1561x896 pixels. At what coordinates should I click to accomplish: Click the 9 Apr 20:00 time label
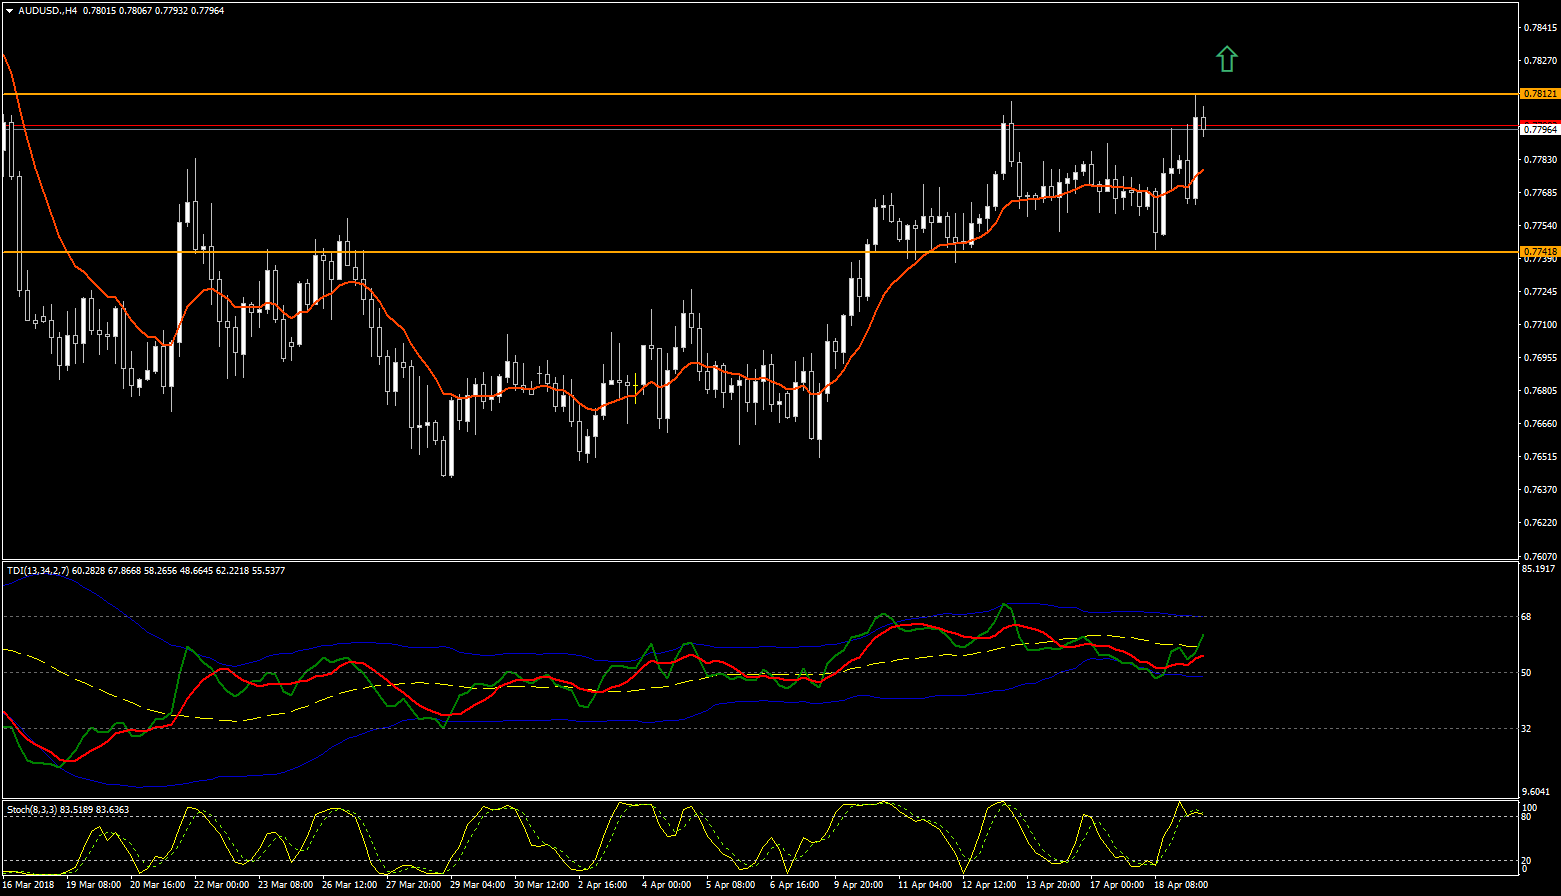pyautogui.click(x=860, y=885)
